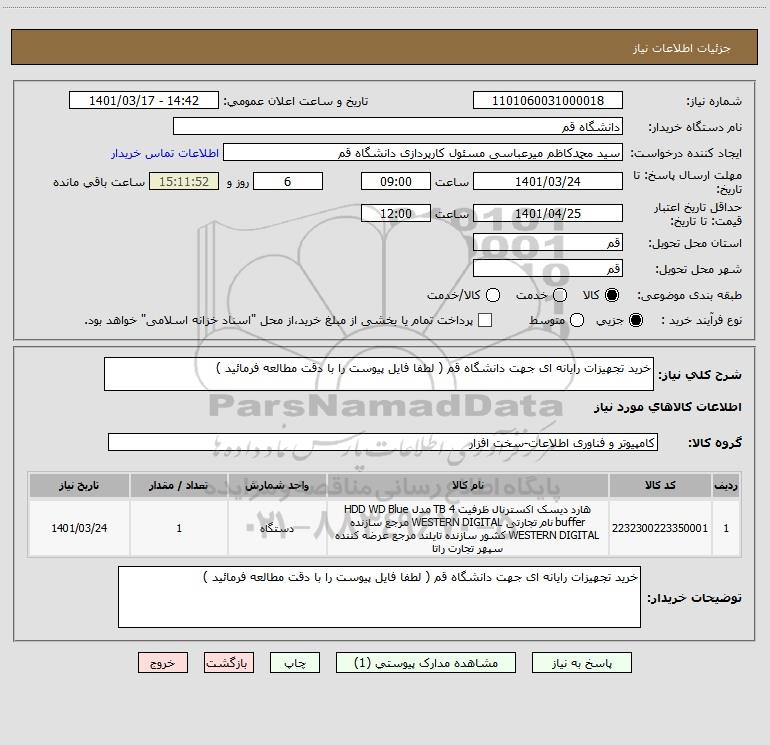The width and height of the screenshot is (770, 745).
Task: Select the کالا/خدمت radio button
Action: [x=493, y=295]
